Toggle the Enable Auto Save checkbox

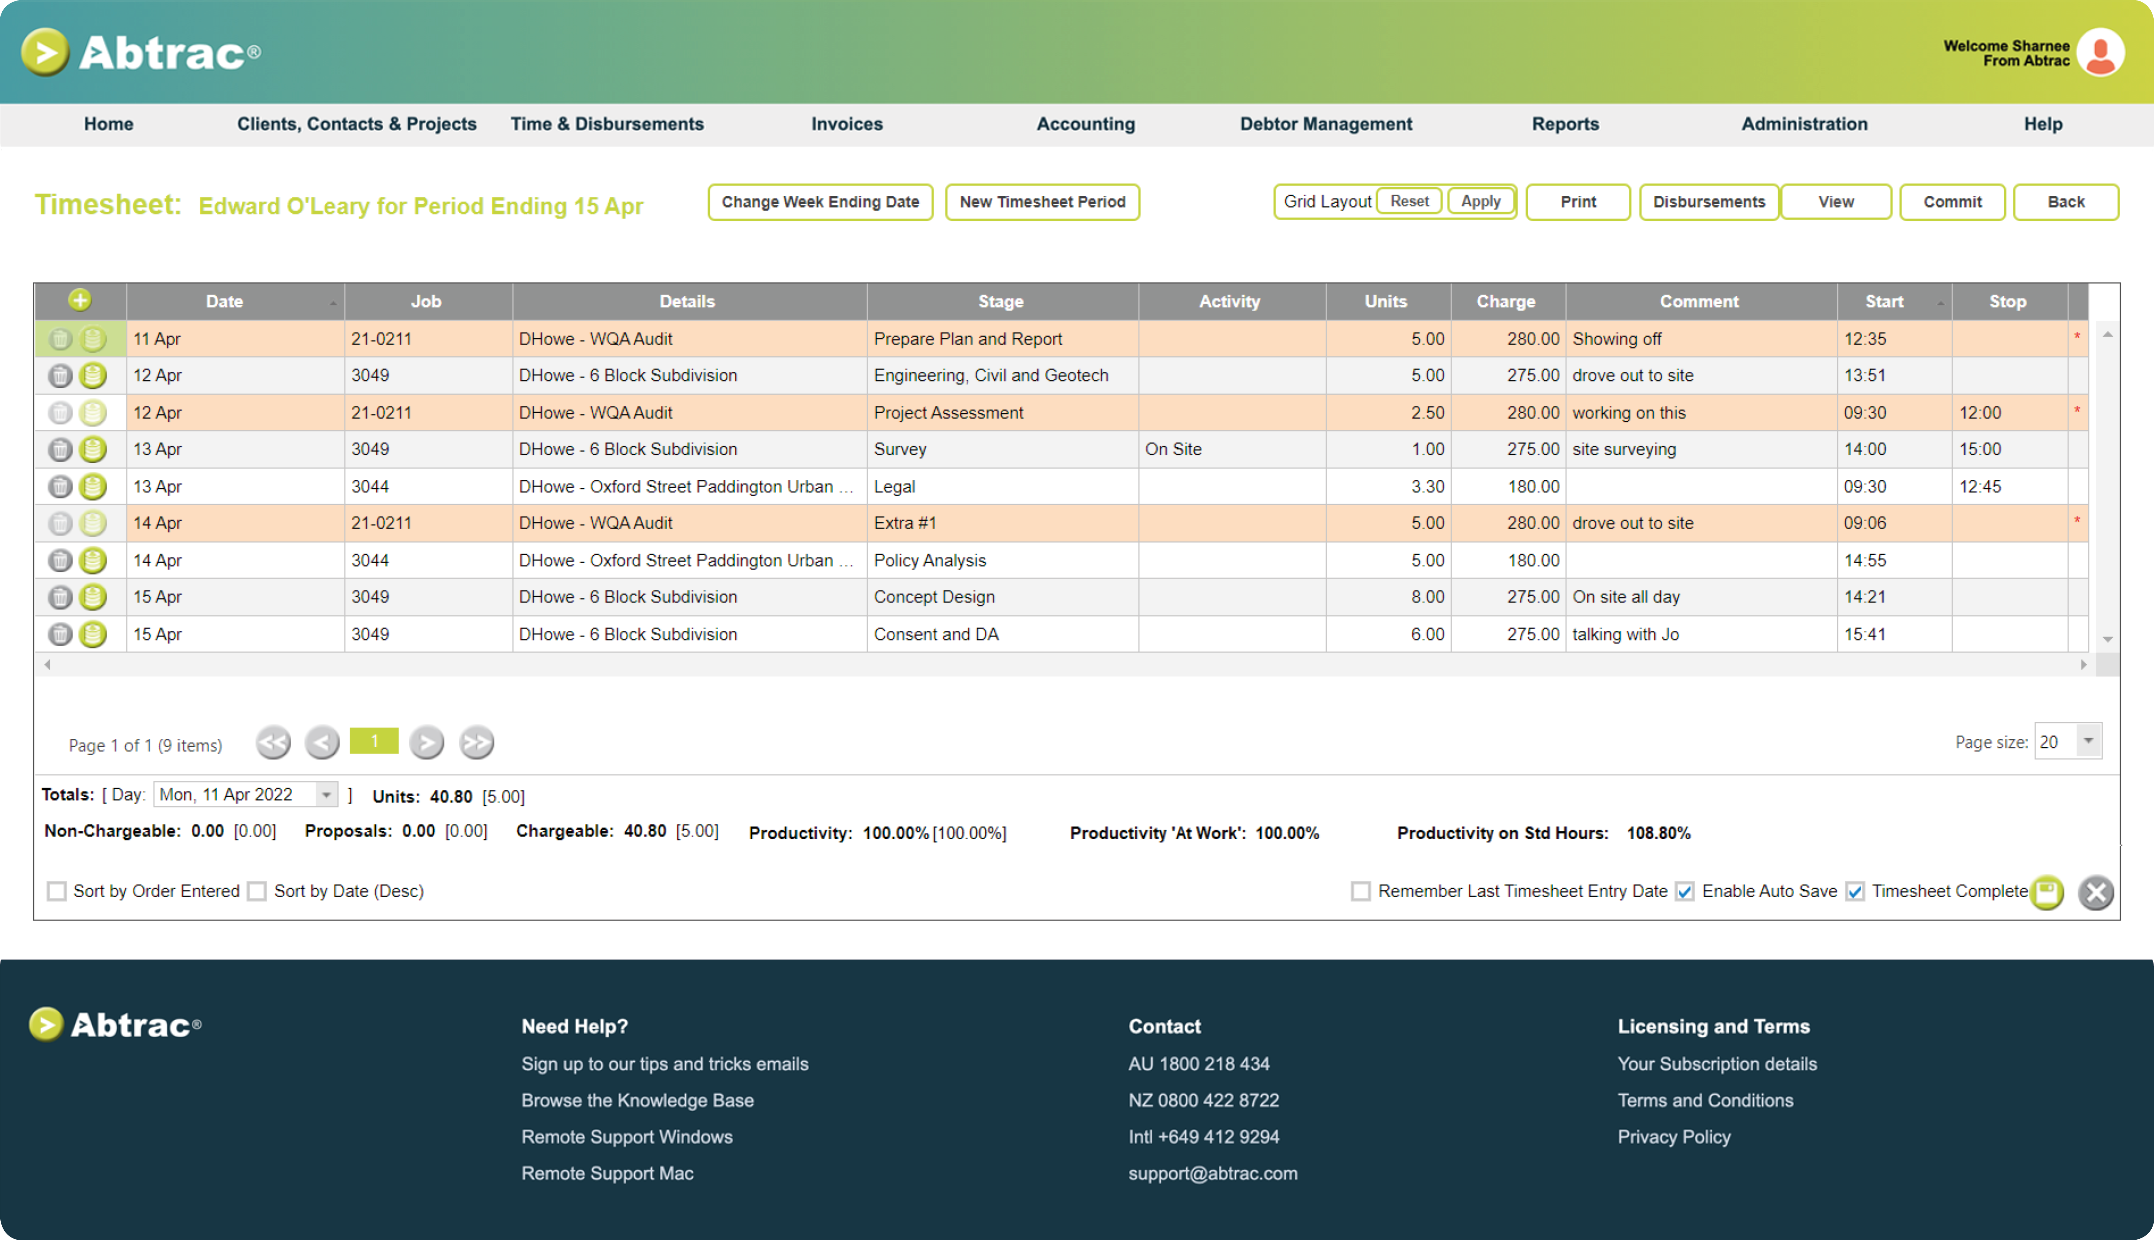pyautogui.click(x=1685, y=889)
